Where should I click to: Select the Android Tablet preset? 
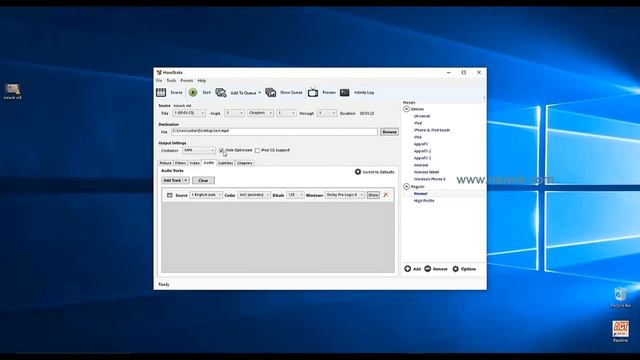coord(427,172)
